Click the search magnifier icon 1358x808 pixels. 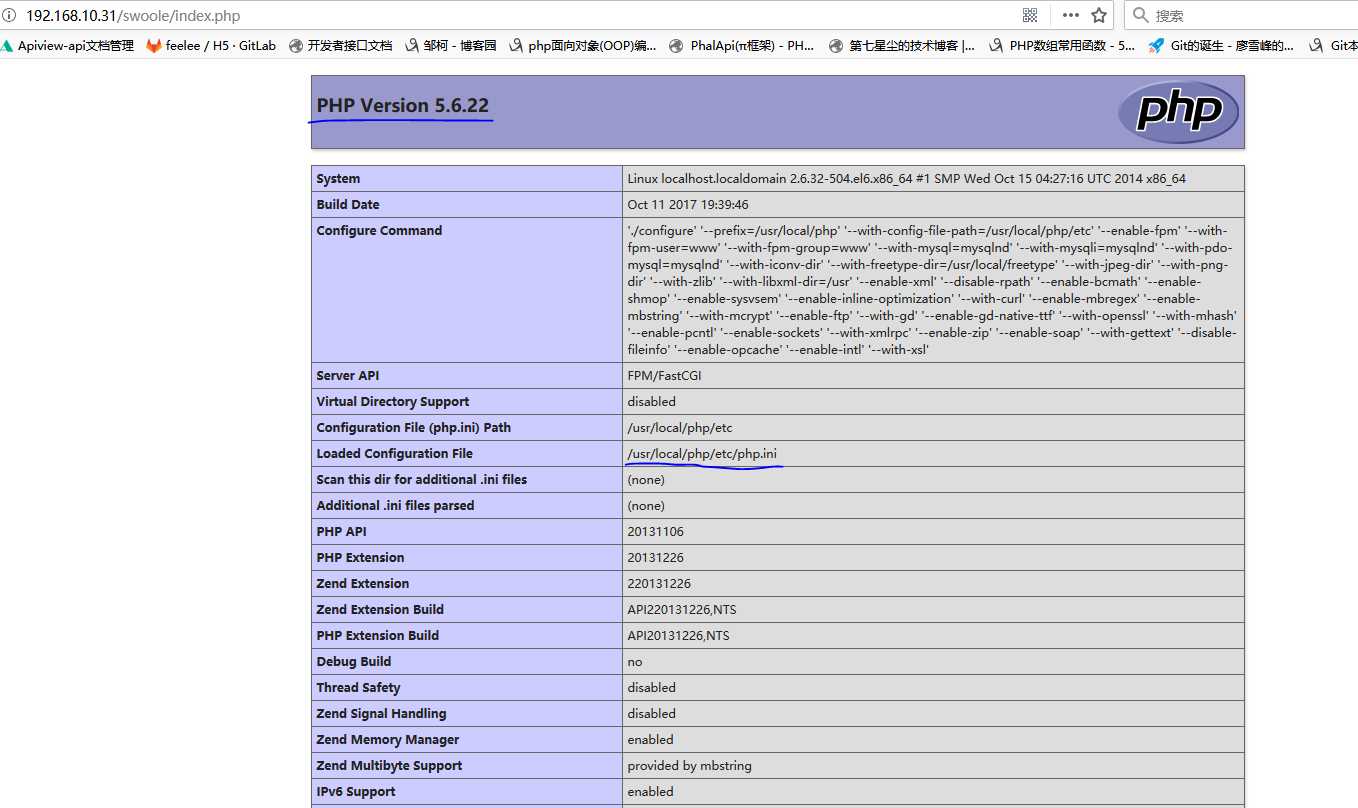(1141, 15)
